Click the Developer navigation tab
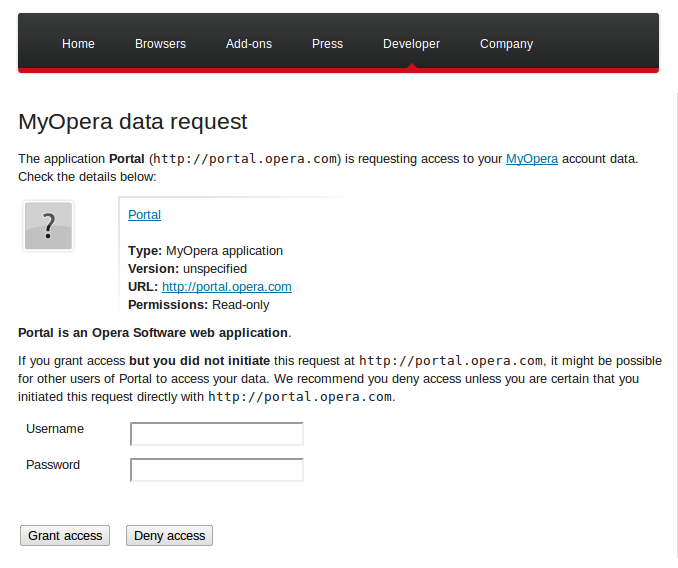The width and height of the screenshot is (678, 568). (x=411, y=44)
